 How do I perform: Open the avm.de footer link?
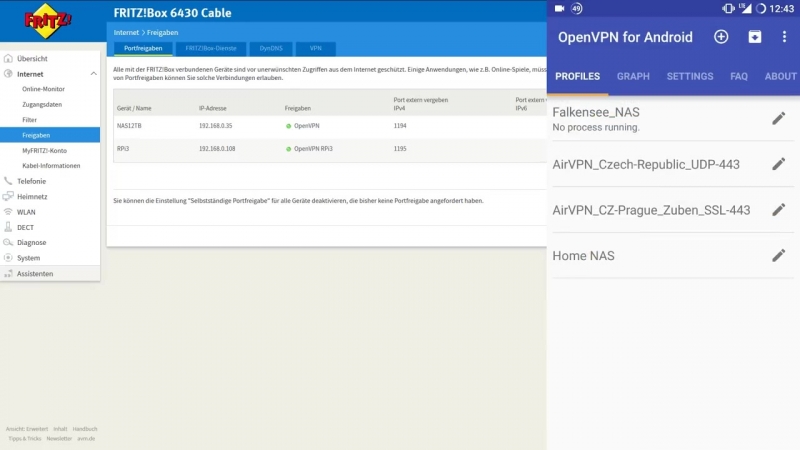pos(86,439)
